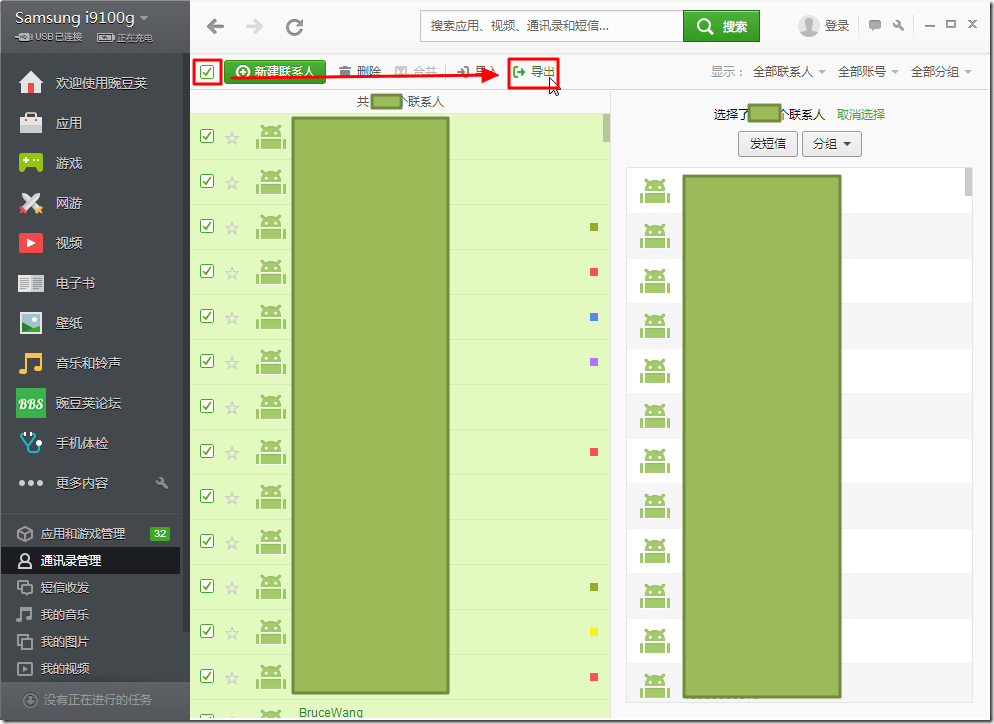The image size is (994, 724).
Task: Click the 发短信 send SMS button
Action: click(x=768, y=144)
